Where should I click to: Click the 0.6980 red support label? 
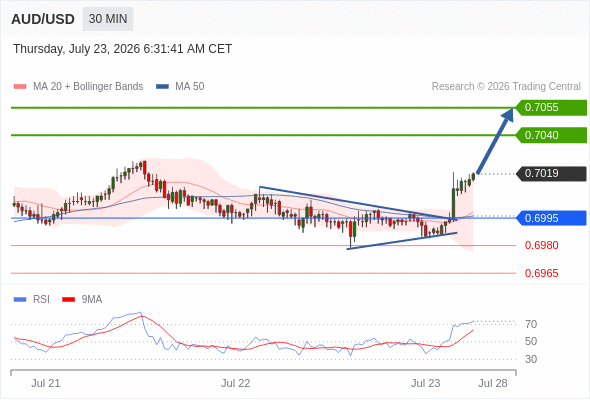pos(541,245)
